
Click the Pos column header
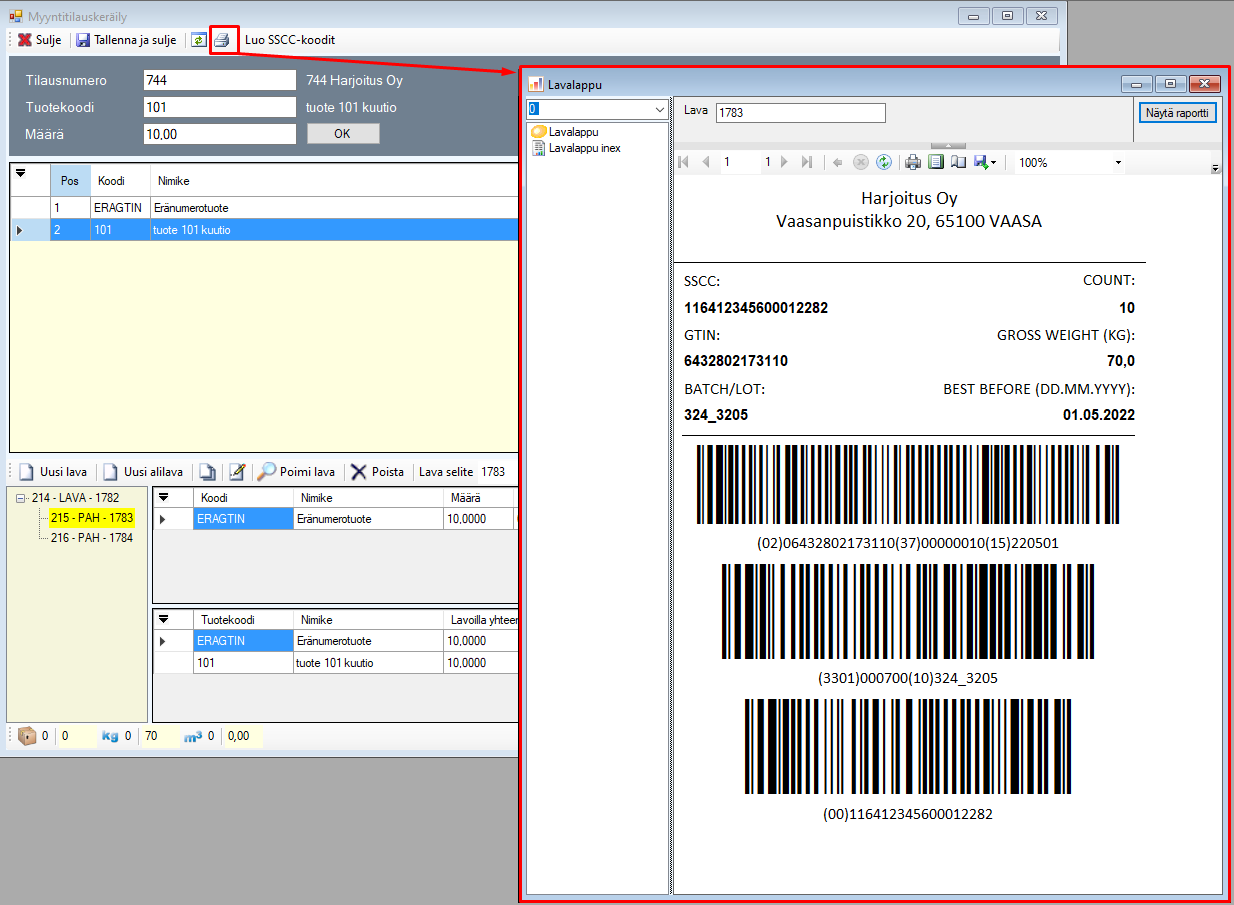tap(70, 181)
